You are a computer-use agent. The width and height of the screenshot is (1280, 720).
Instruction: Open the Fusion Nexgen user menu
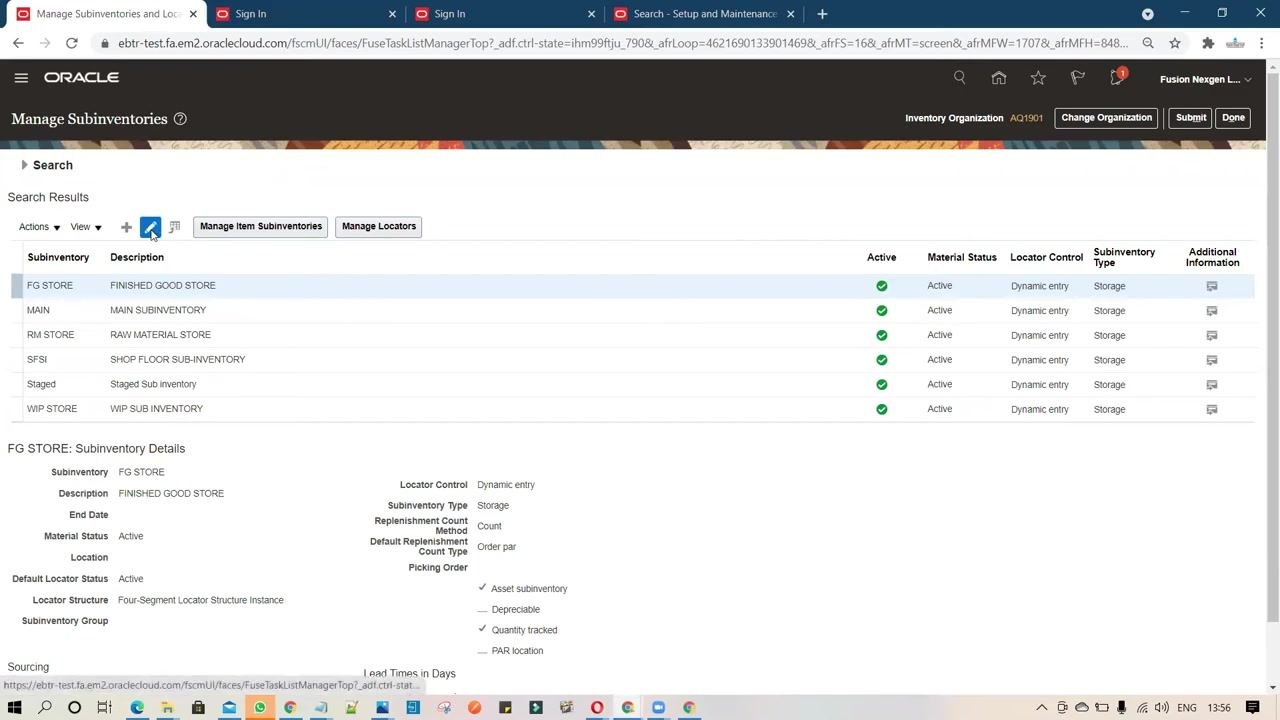[x=1205, y=79]
